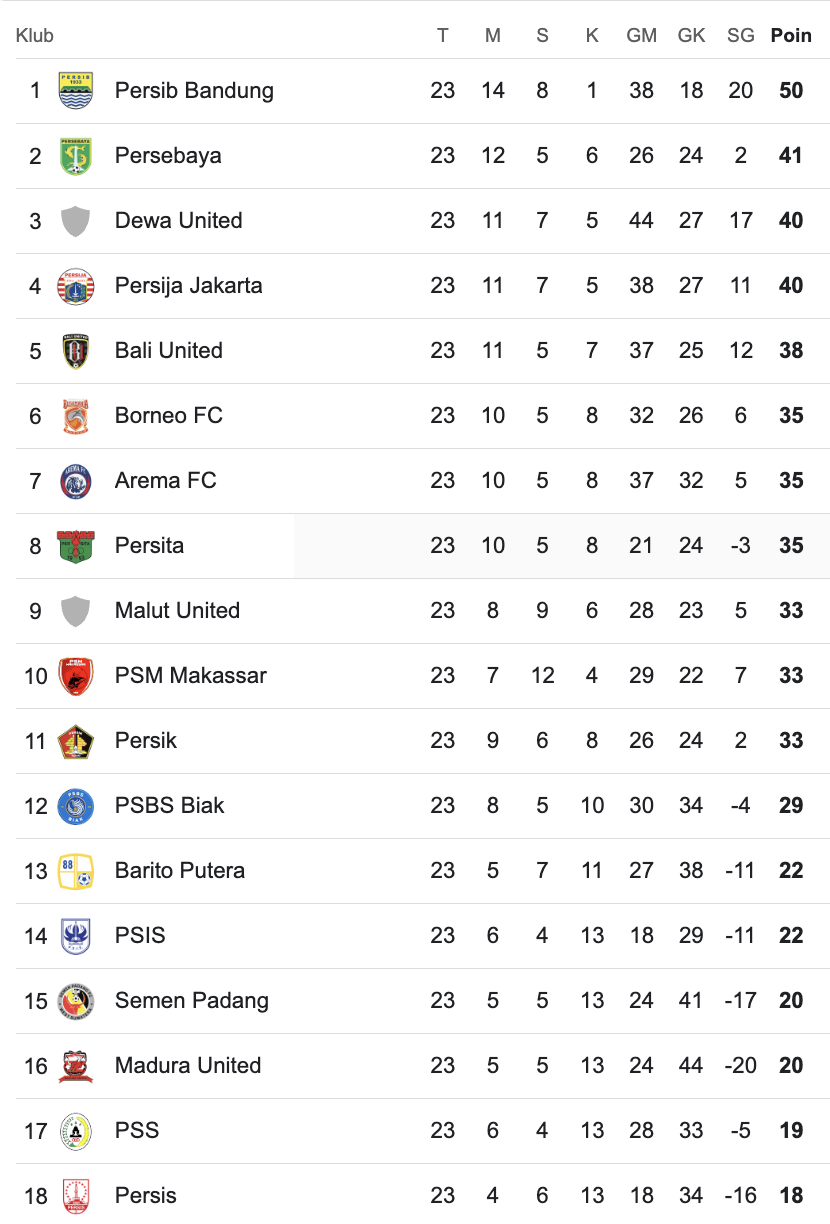This screenshot has height=1224, width=830.
Task: Click the Poin column header
Action: pyautogui.click(x=790, y=36)
